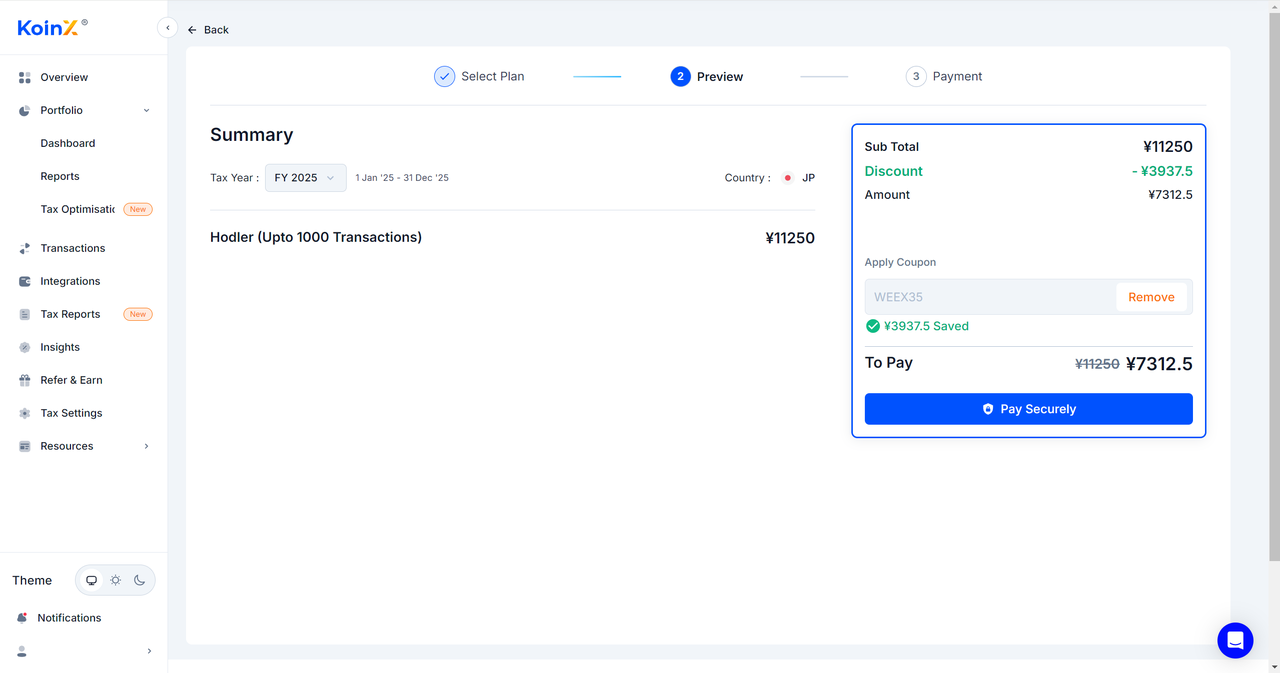Switch to light theme
1280x673 pixels.
[x=116, y=580]
